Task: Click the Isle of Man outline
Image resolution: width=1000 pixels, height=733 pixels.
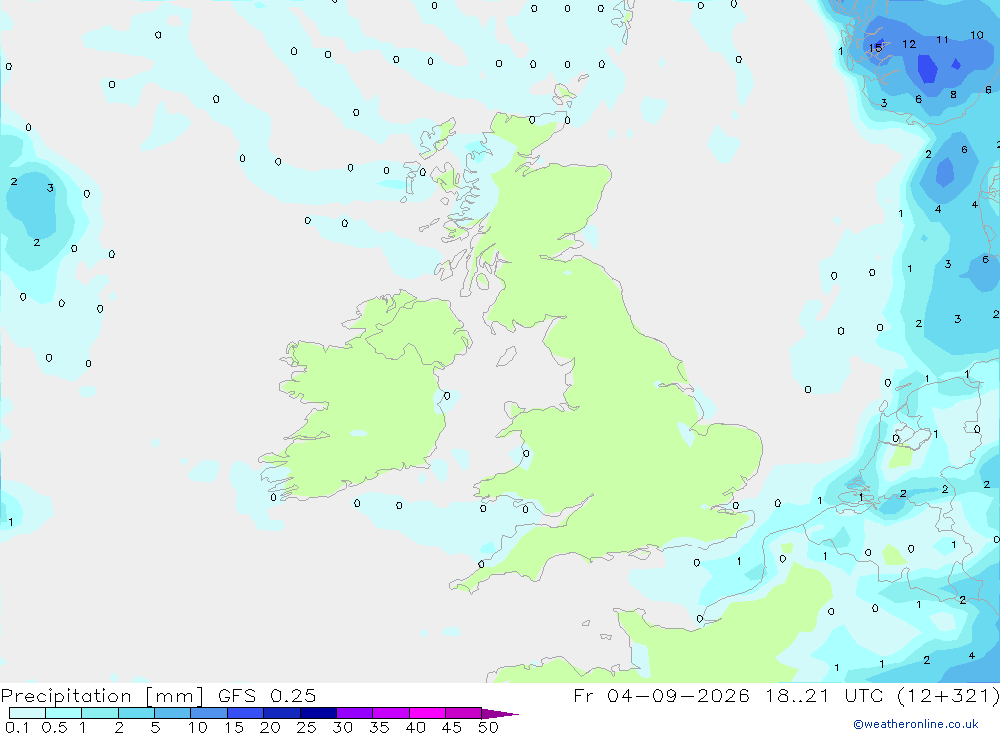Action: point(506,356)
